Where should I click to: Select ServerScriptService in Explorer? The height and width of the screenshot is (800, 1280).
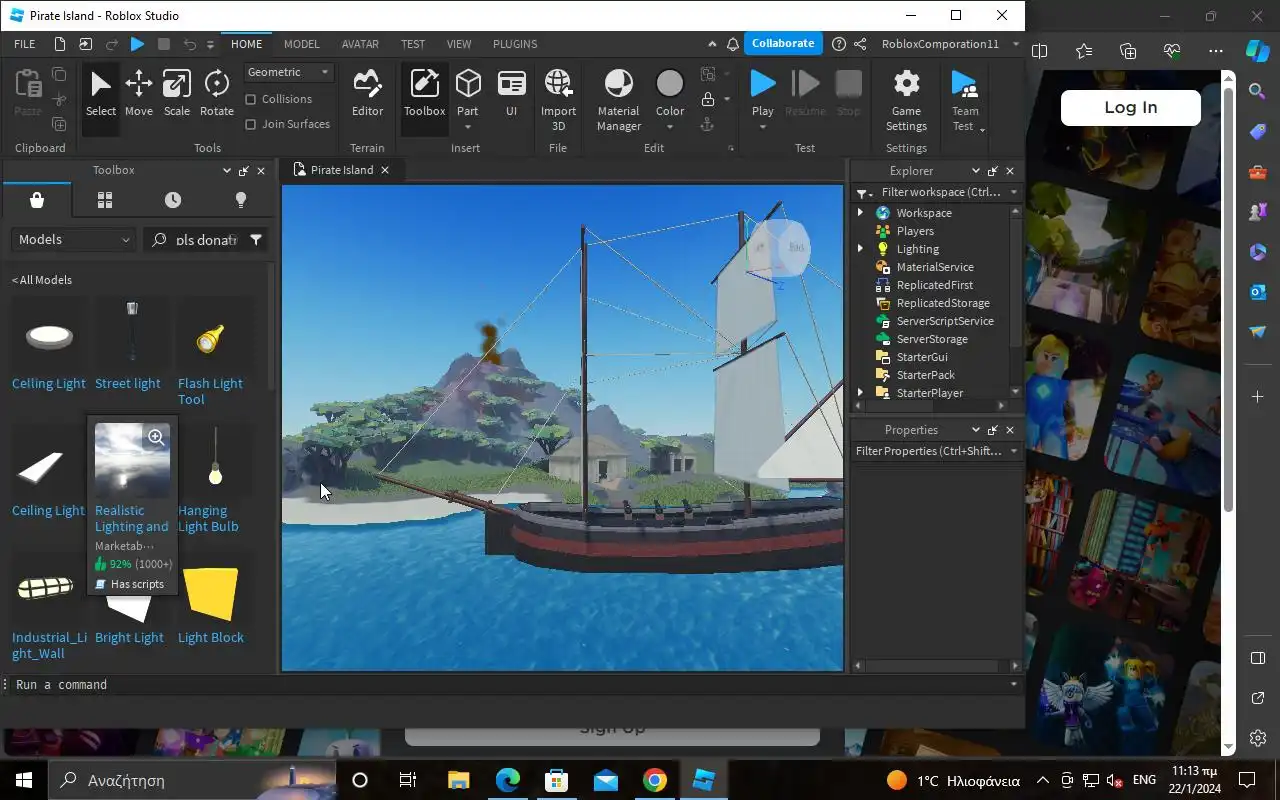(945, 321)
